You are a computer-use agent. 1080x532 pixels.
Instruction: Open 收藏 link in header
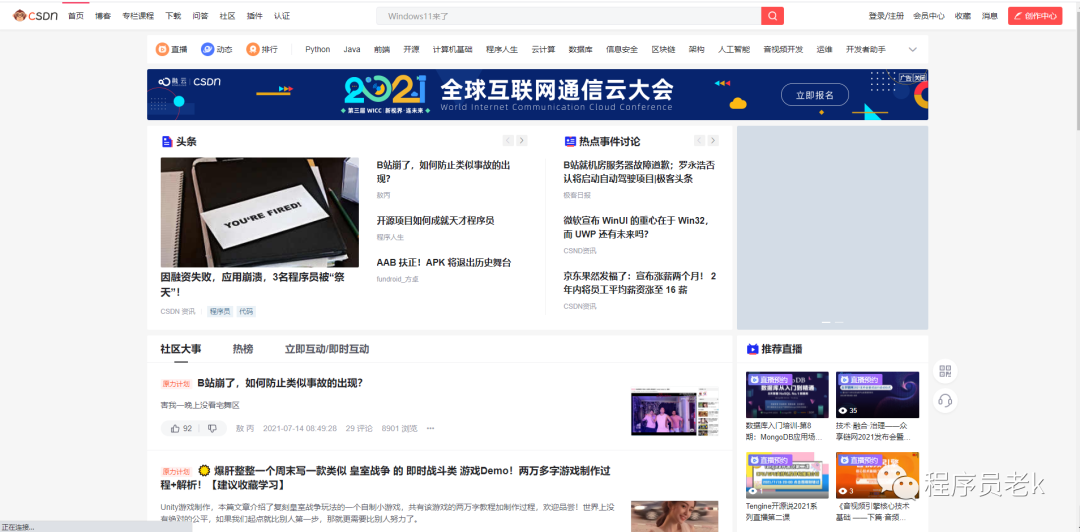[963, 16]
